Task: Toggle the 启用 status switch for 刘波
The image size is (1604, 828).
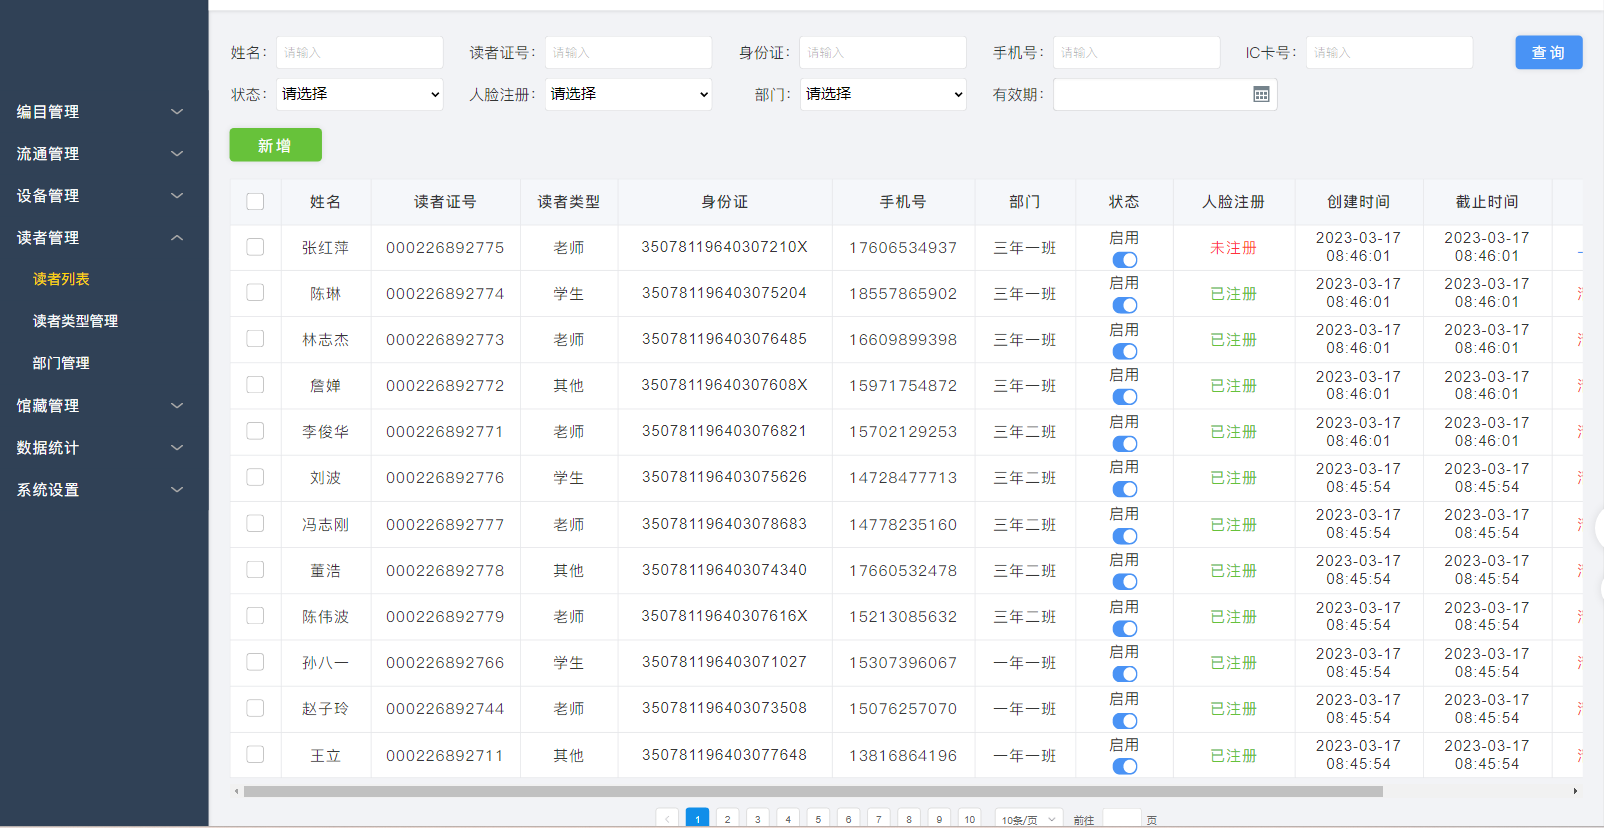Action: (1124, 489)
